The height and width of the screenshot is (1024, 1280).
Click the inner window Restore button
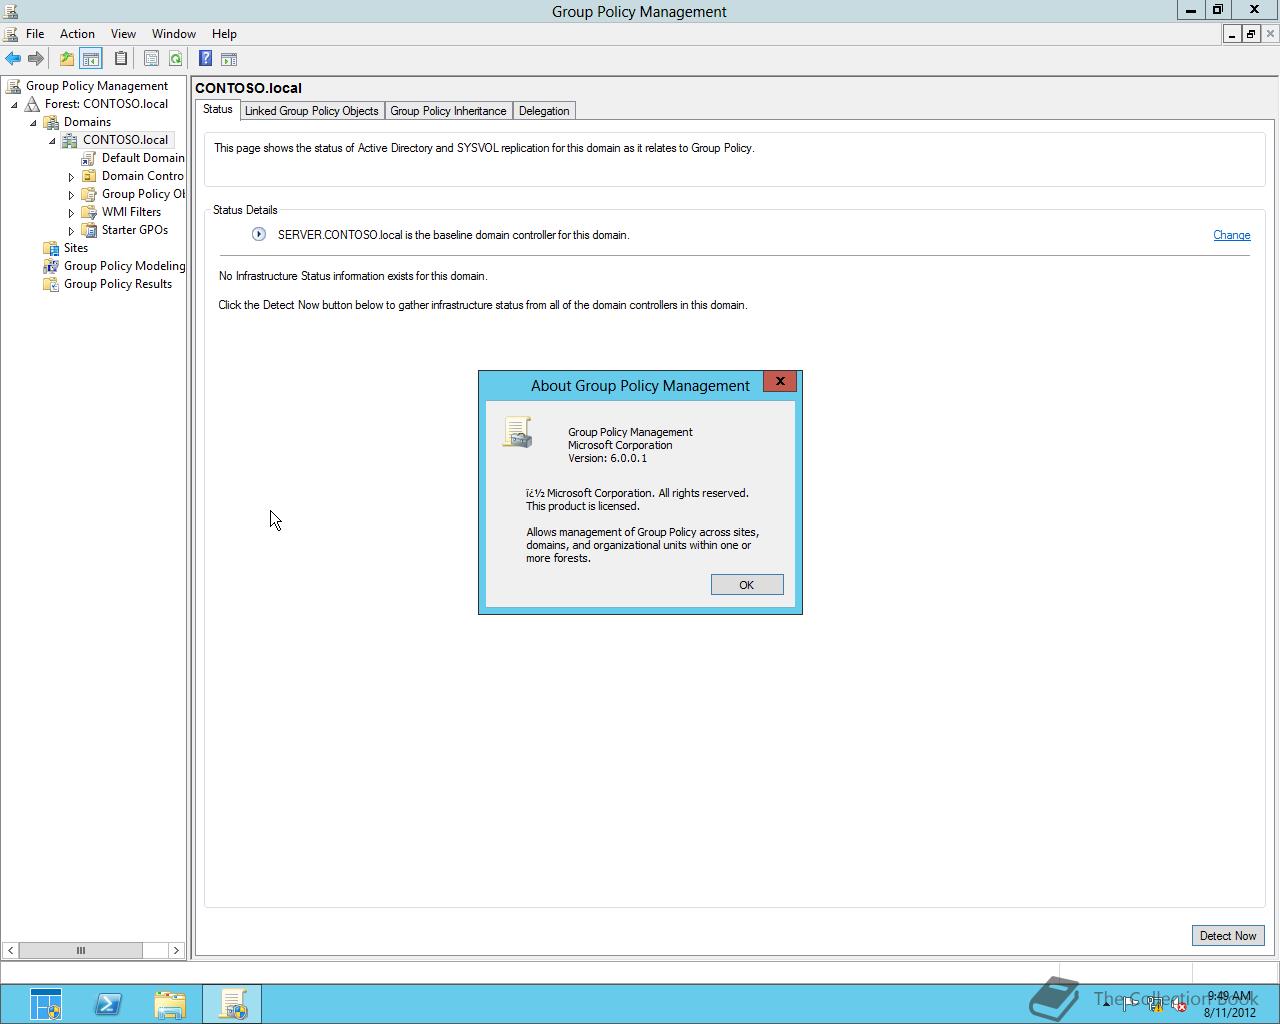pyautogui.click(x=1251, y=34)
